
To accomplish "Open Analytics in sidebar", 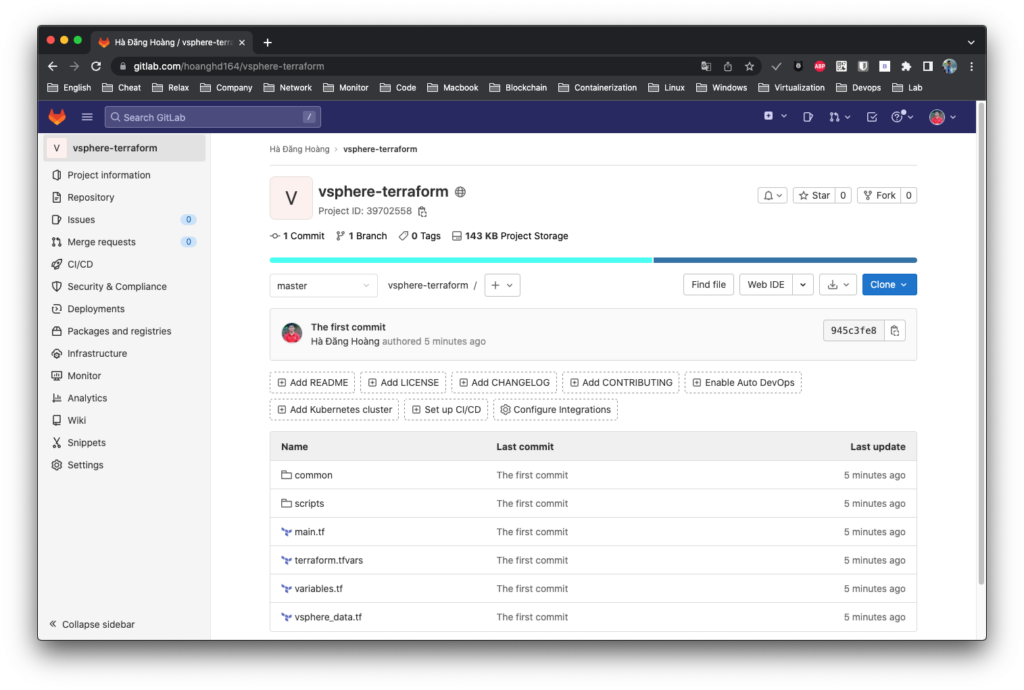I will (x=124, y=398).
